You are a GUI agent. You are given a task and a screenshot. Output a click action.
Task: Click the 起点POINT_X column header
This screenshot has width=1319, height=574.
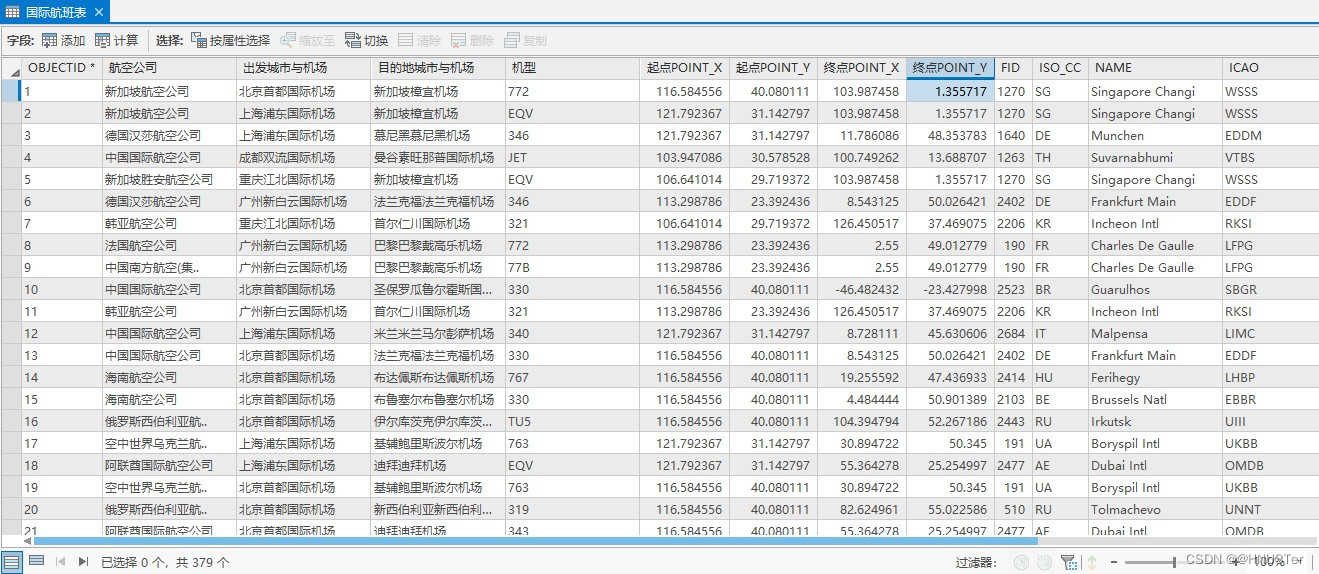(684, 68)
